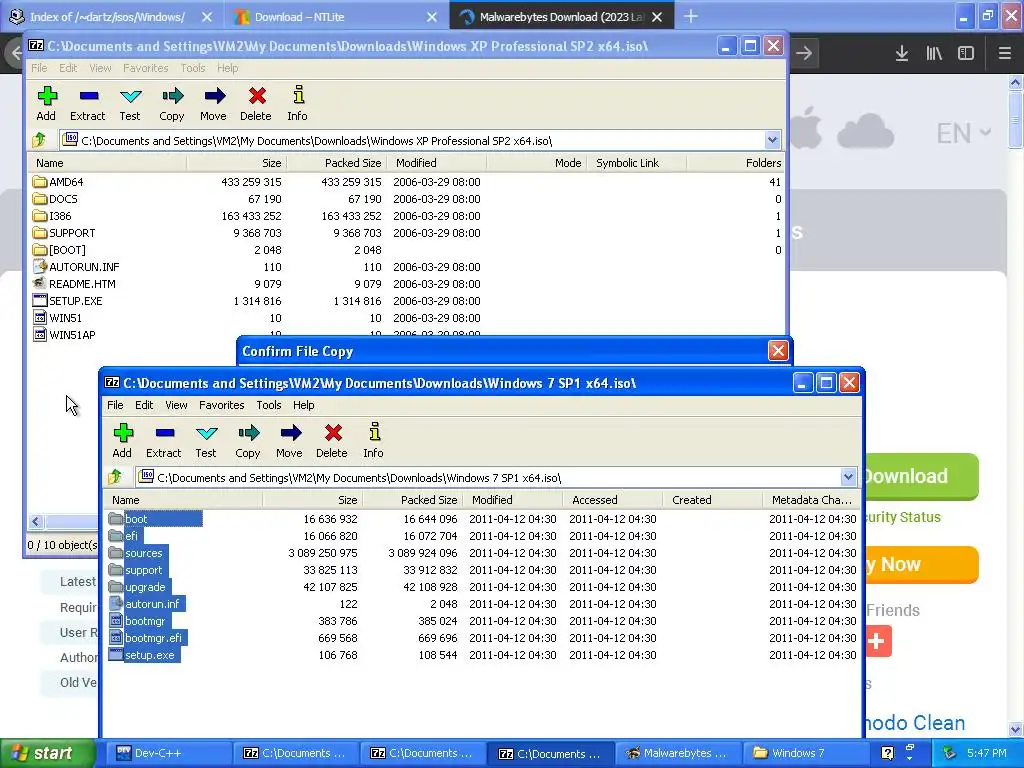1024x768 pixels.
Task: Click Copy icon in Windows XP ISO window
Action: point(172,97)
